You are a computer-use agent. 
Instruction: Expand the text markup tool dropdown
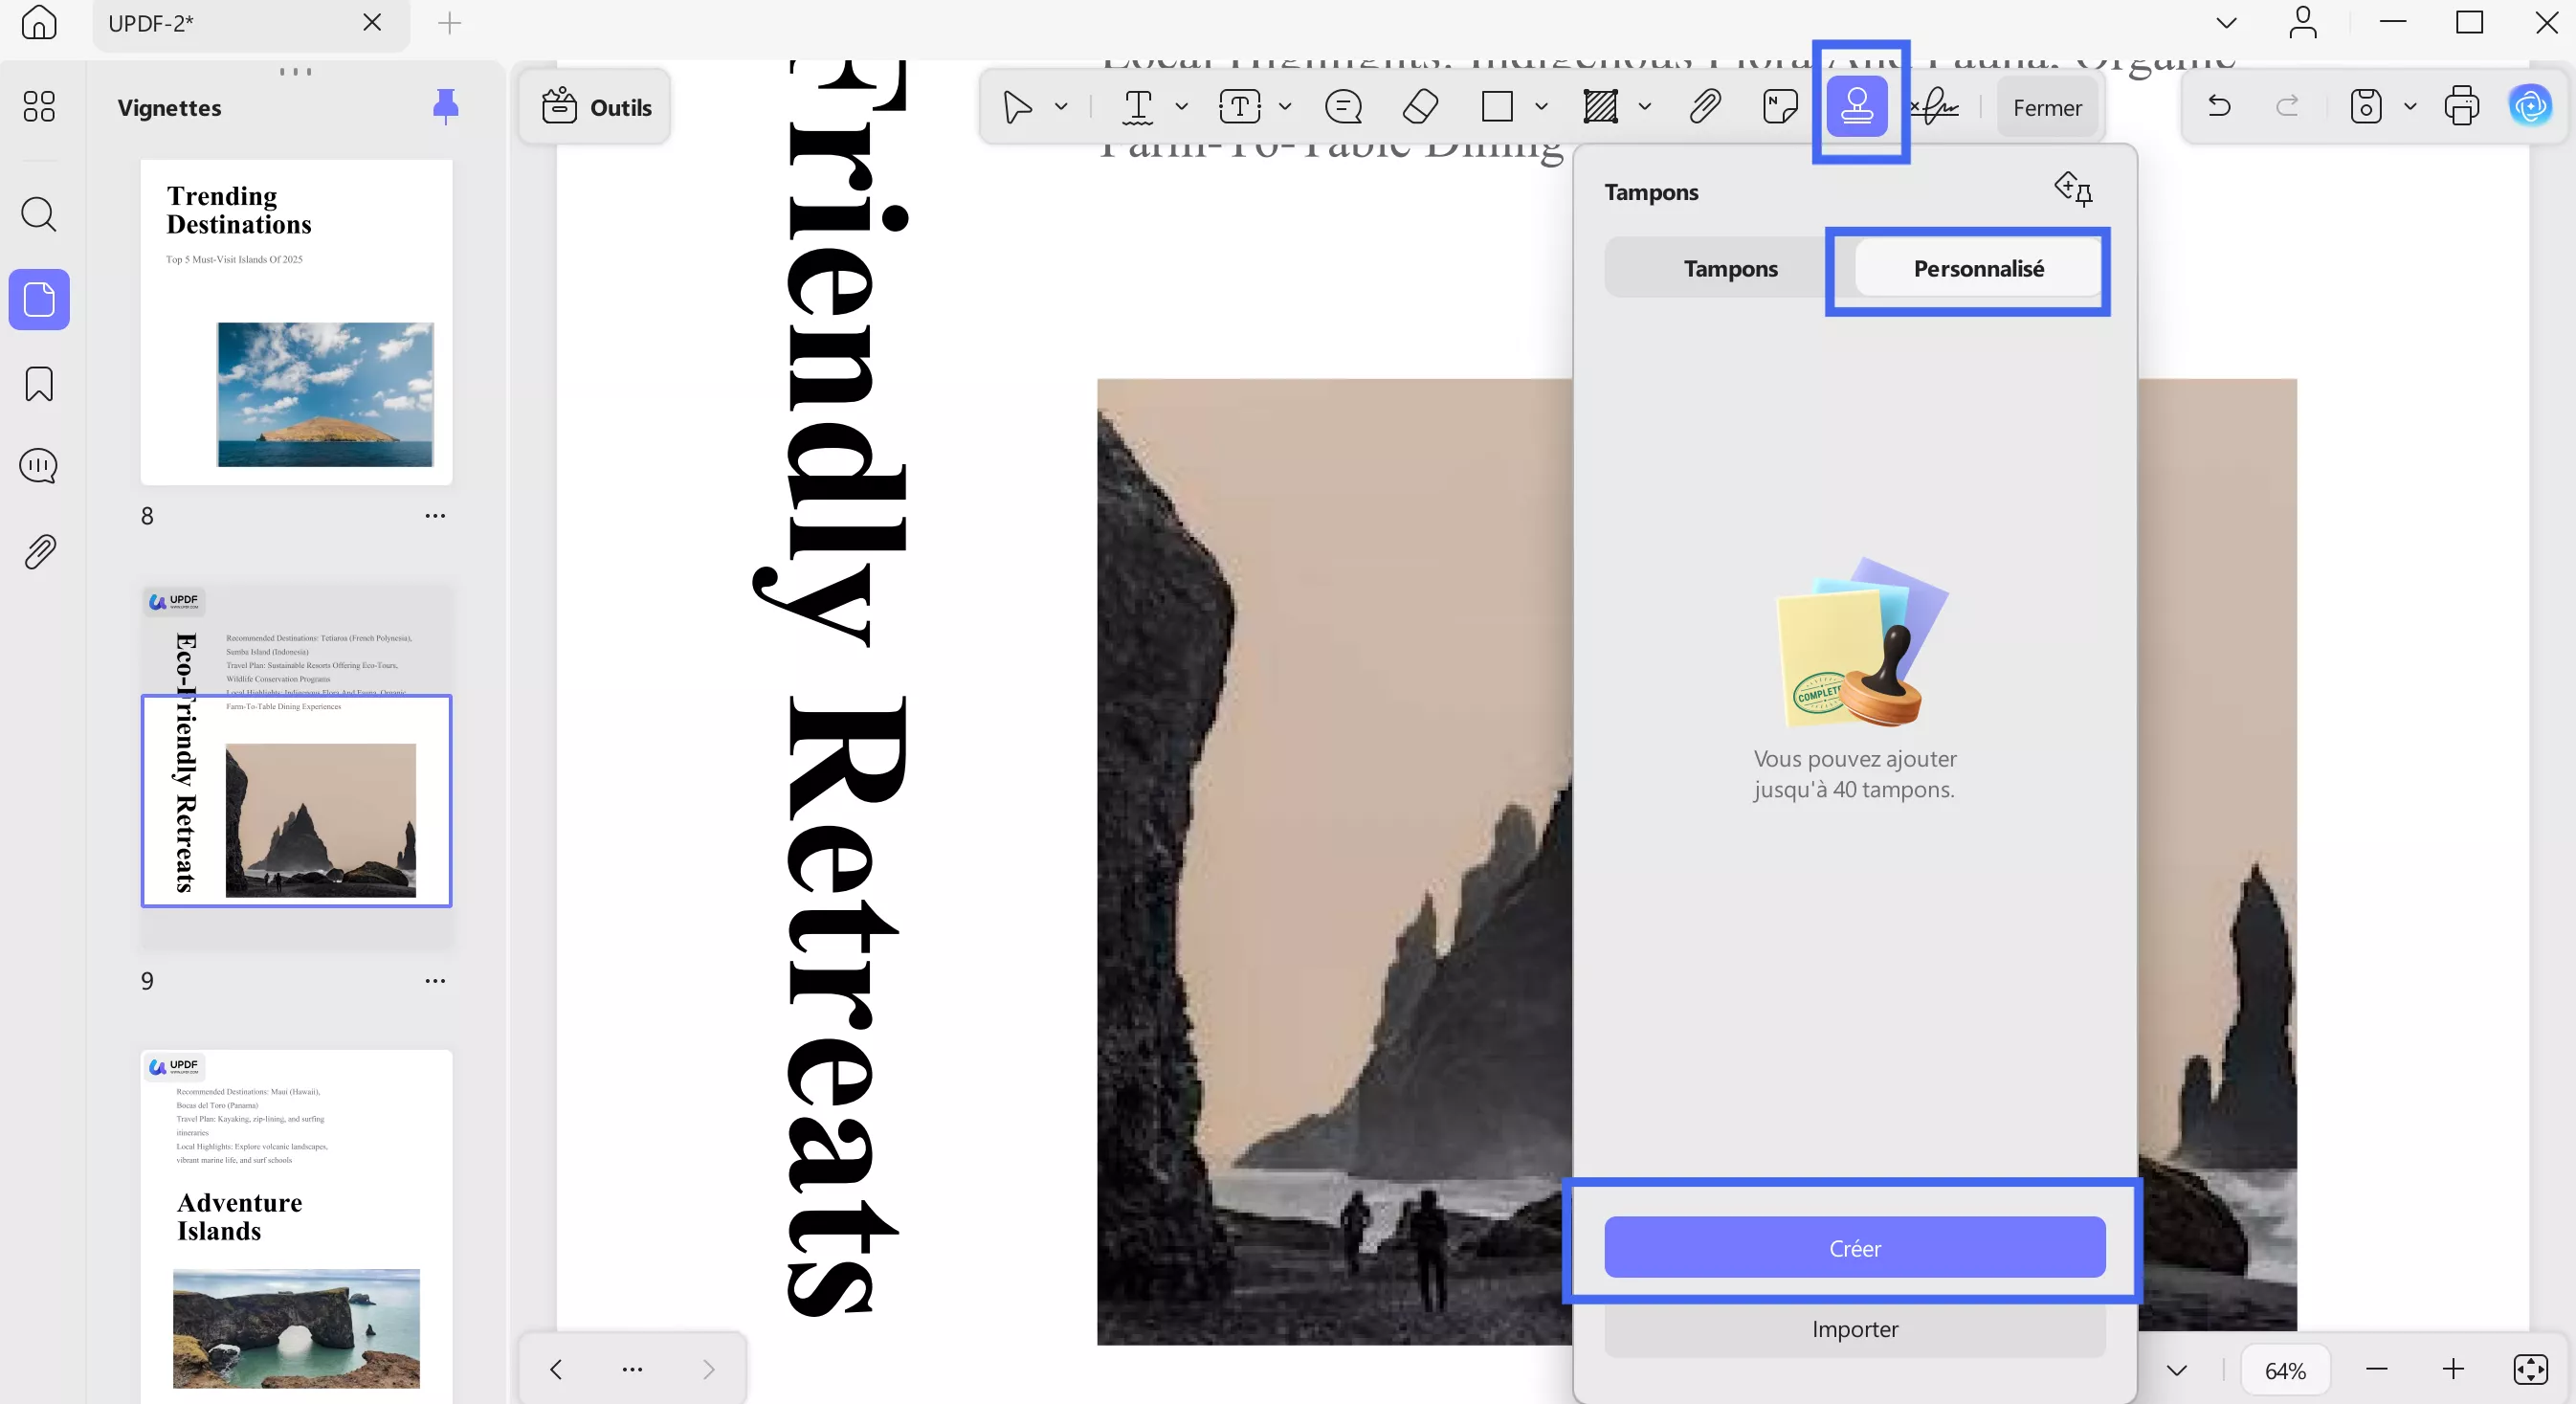tap(1181, 106)
